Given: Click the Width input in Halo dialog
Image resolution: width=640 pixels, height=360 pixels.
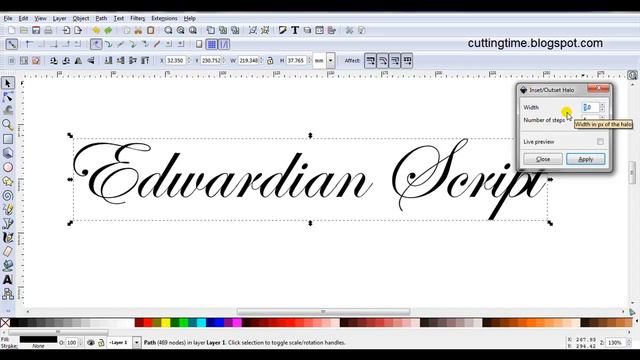Looking at the screenshot, I should point(590,107).
